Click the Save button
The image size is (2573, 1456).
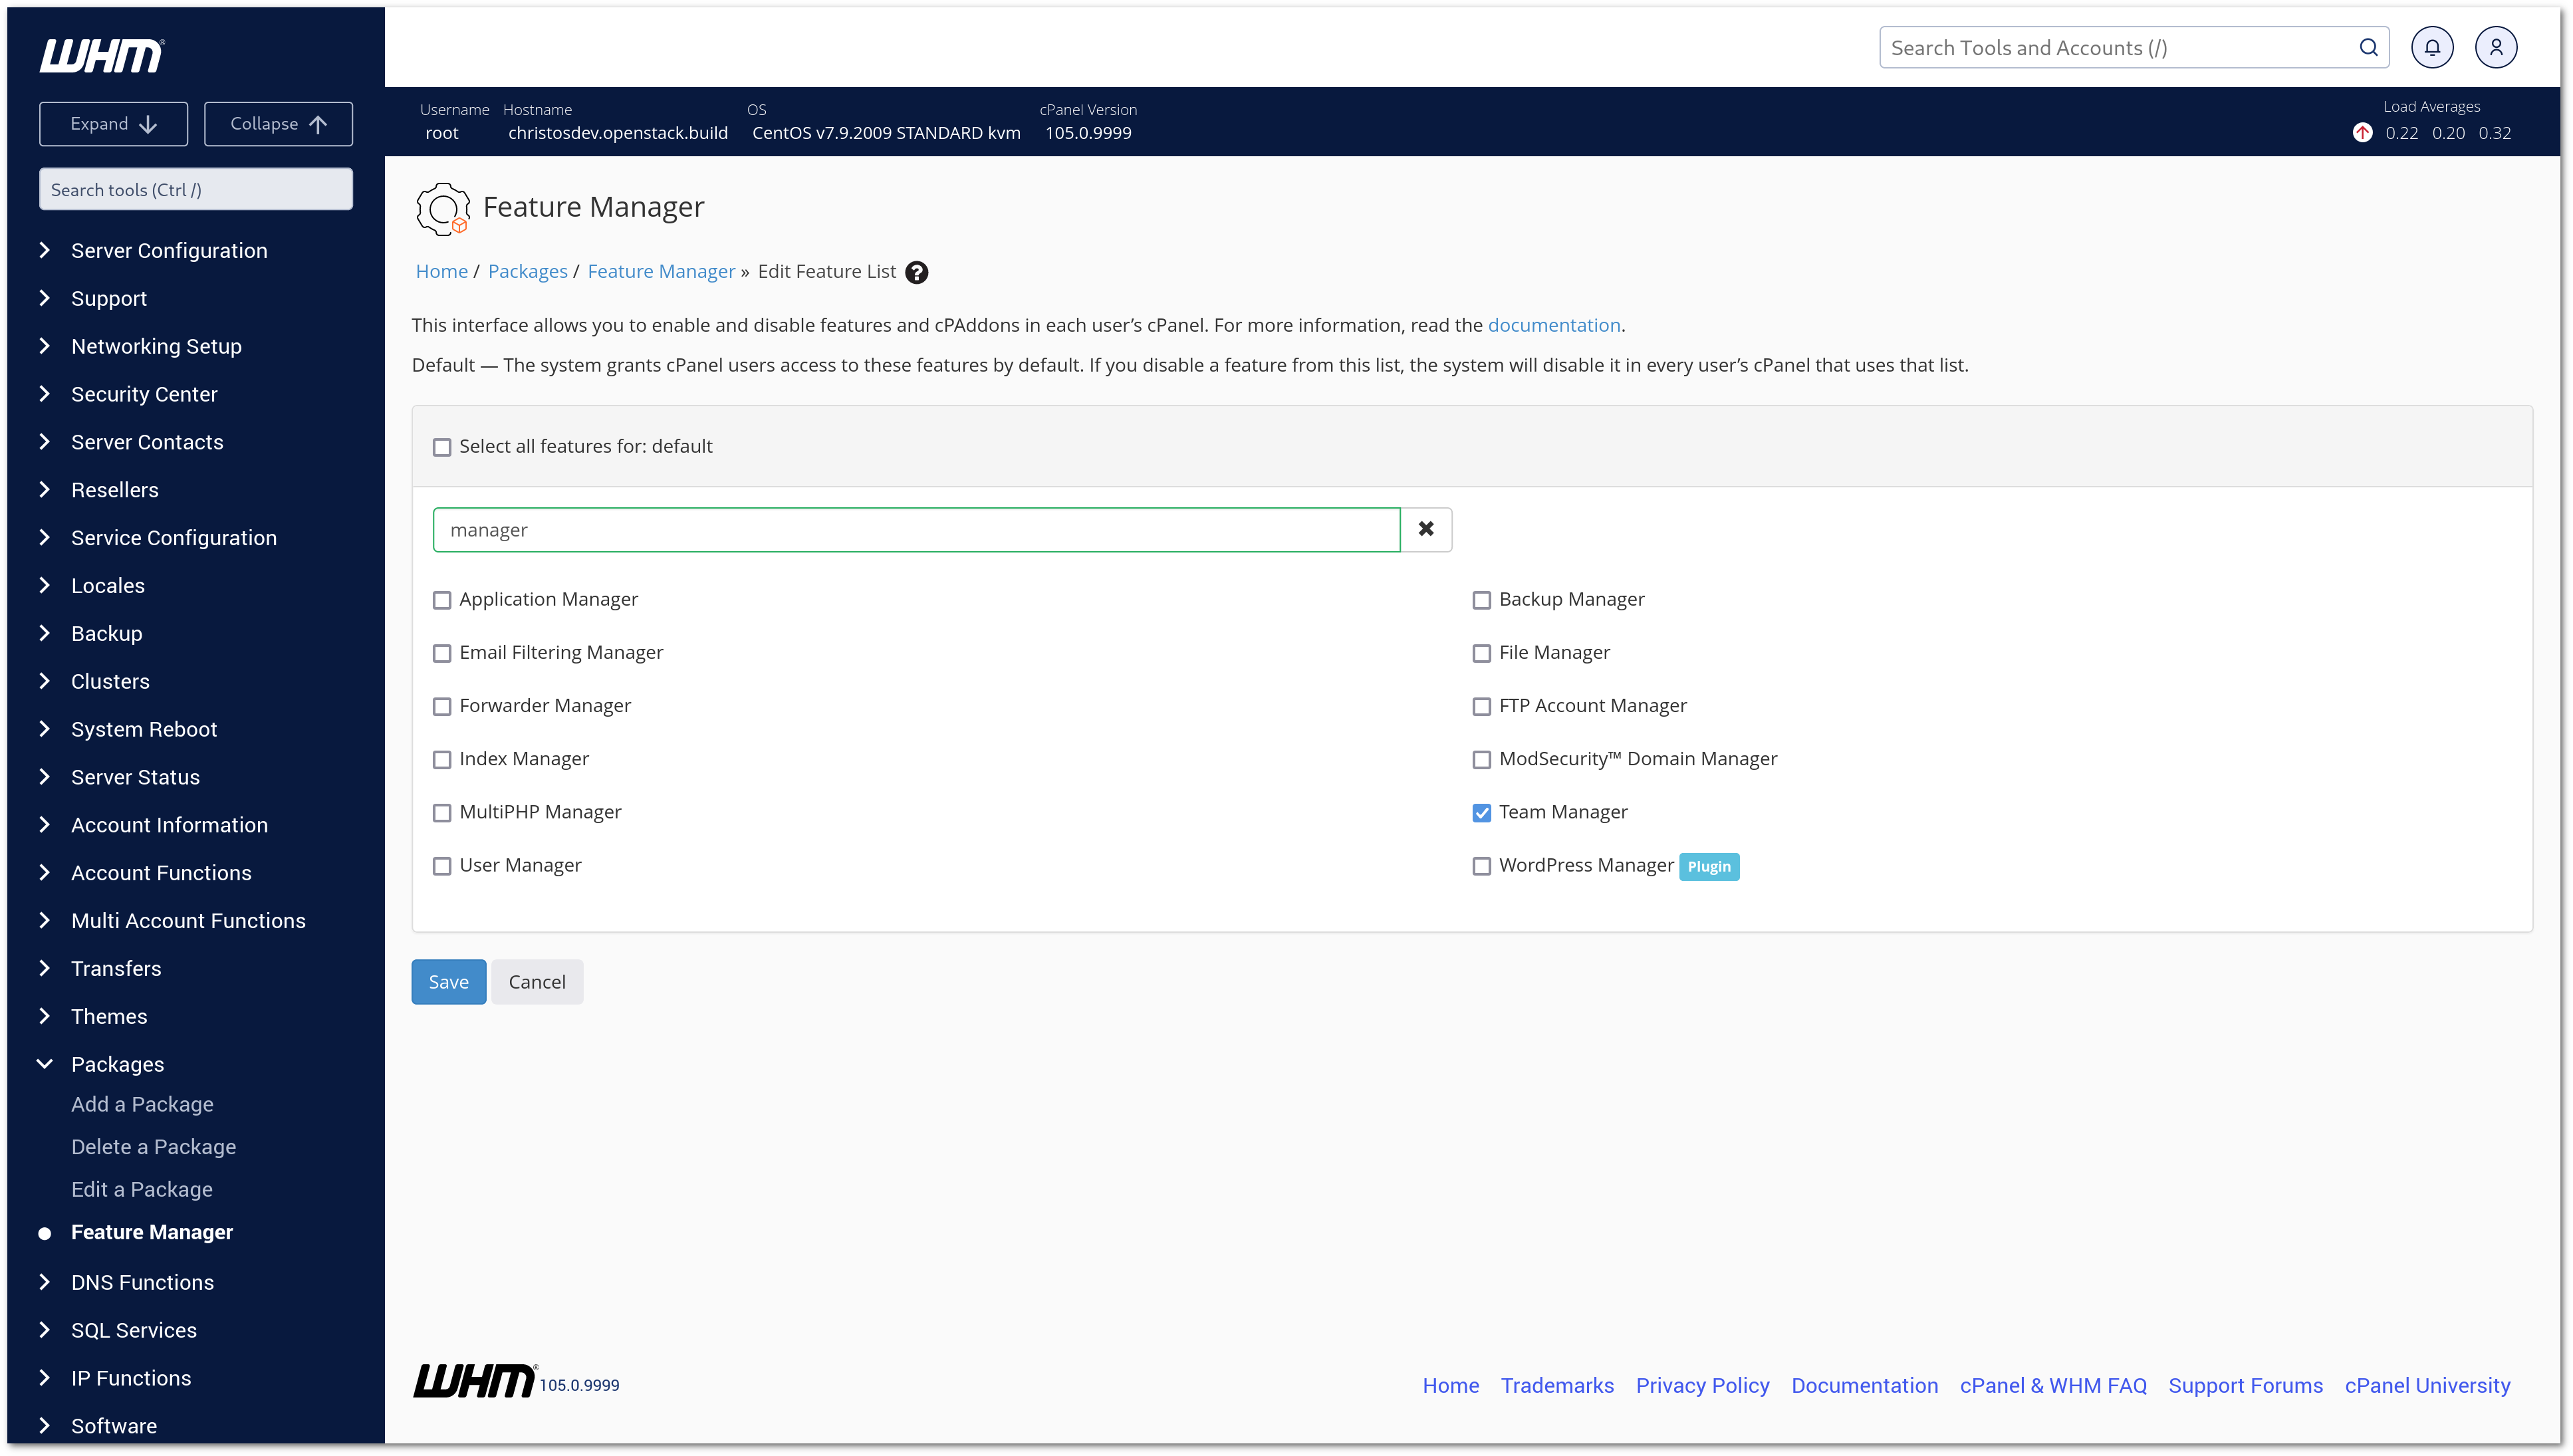(x=448, y=982)
